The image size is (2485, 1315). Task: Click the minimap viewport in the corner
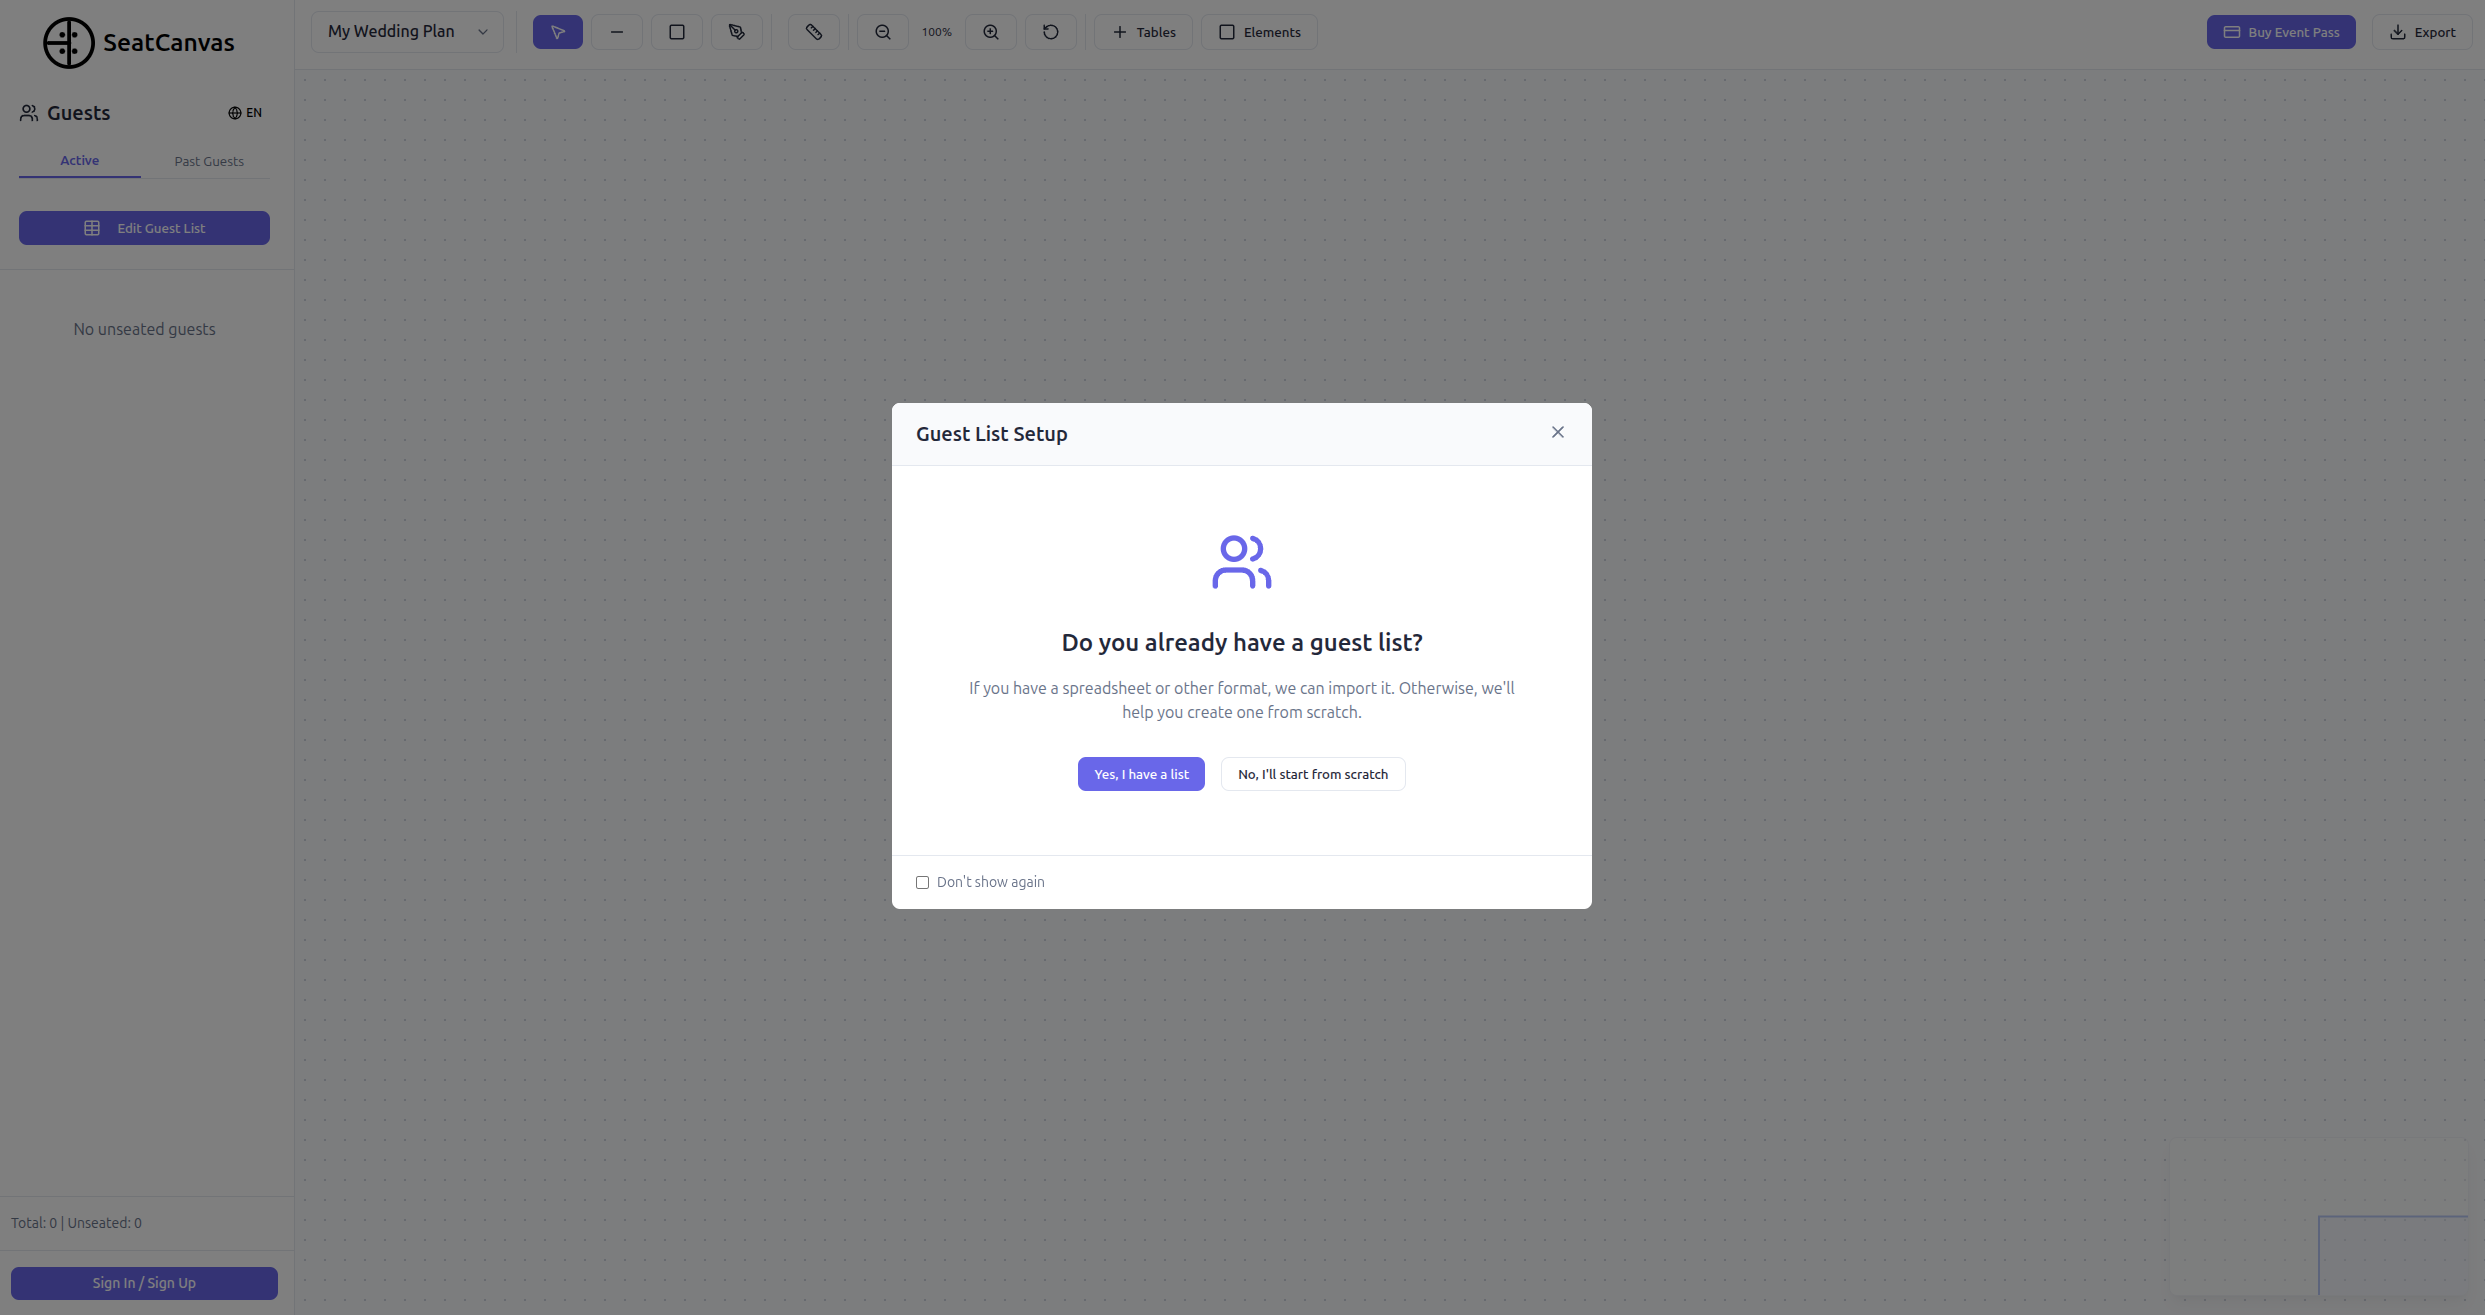click(2392, 1255)
